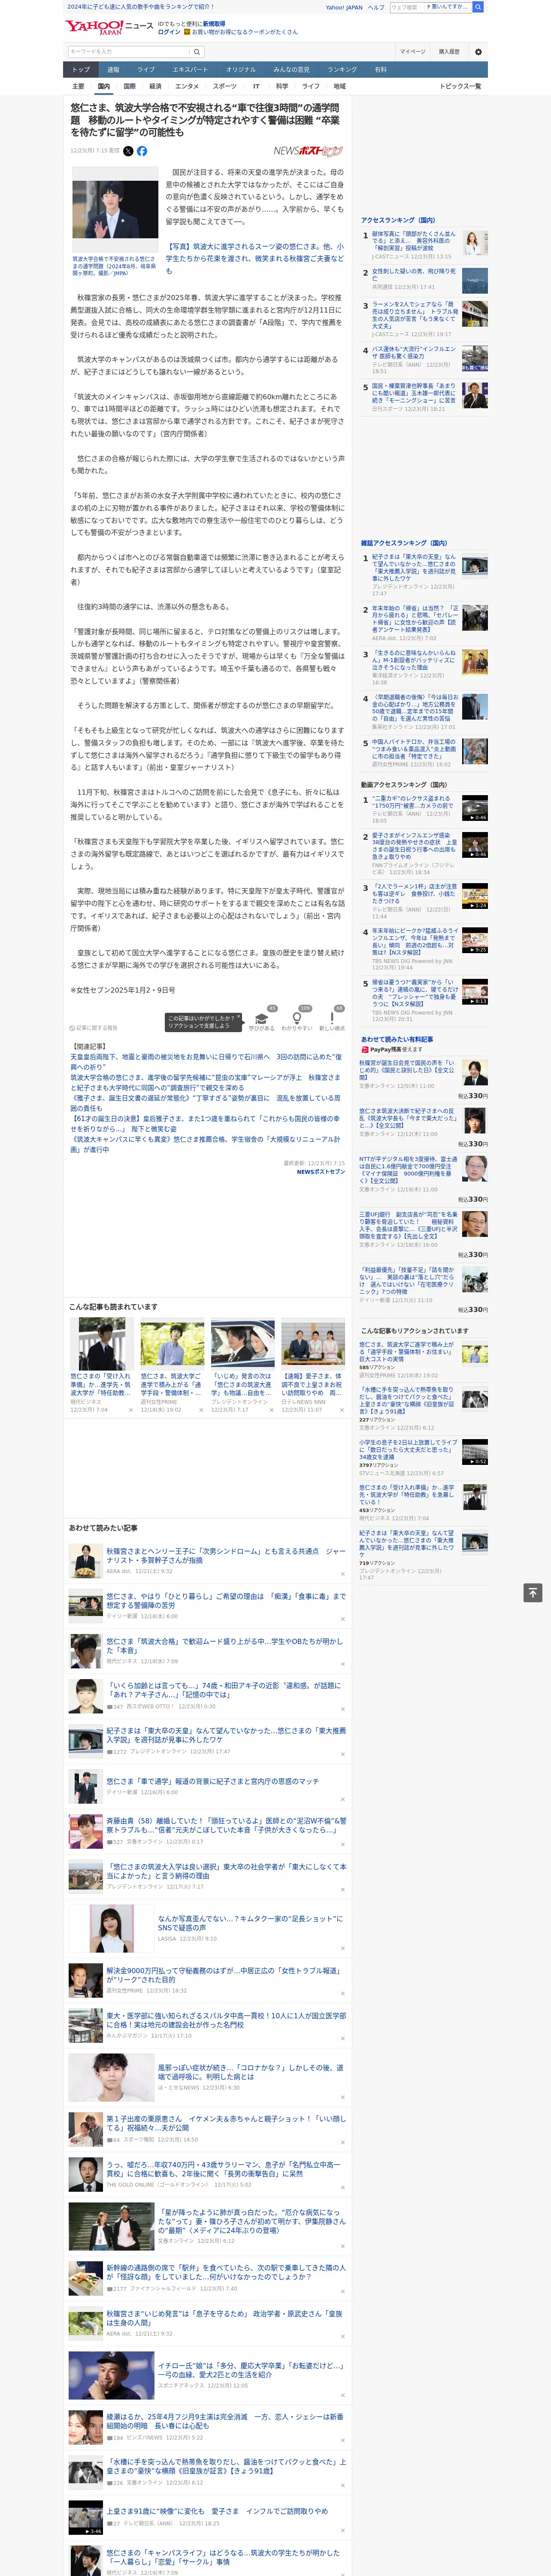Share article on X (Twitter) icon
551x2576 pixels.
[x=128, y=151]
